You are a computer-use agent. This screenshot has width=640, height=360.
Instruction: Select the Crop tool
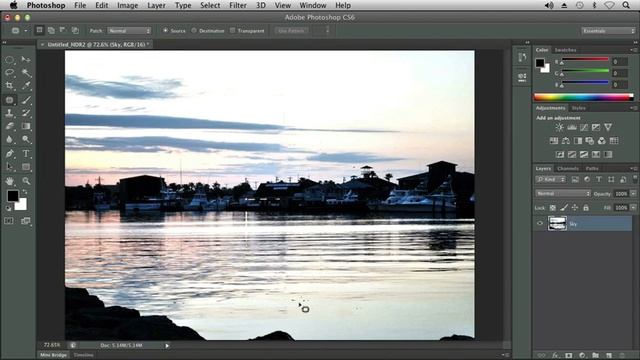coord(9,86)
